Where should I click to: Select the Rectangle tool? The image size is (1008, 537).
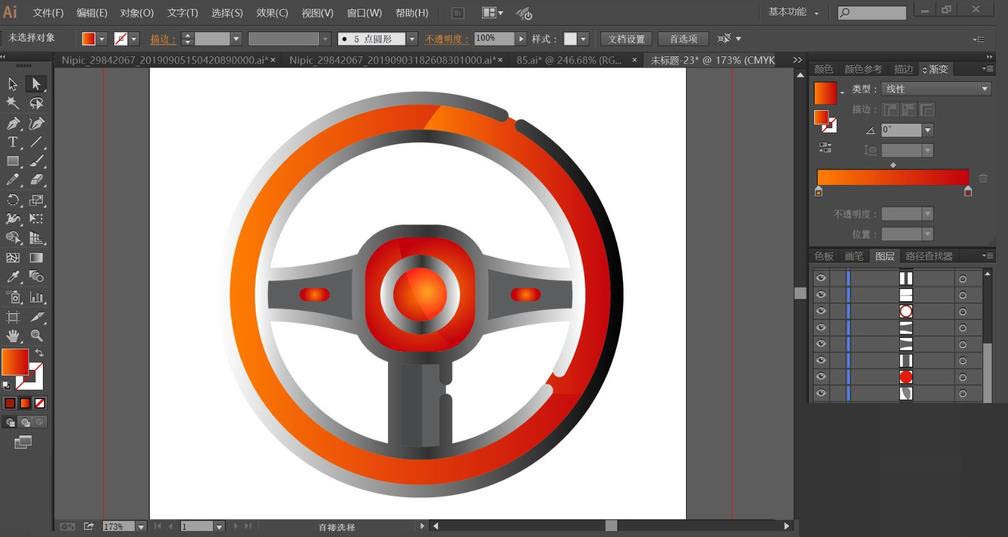13,161
